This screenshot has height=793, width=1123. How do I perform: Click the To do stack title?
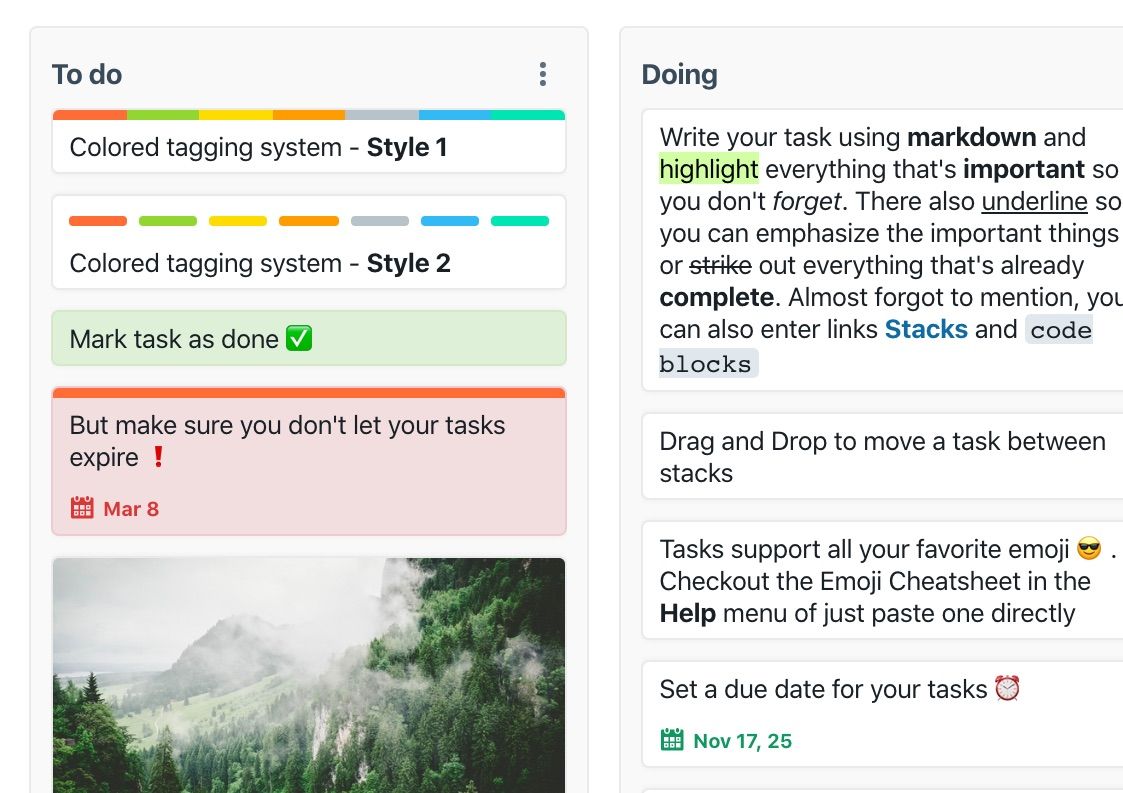(x=87, y=75)
